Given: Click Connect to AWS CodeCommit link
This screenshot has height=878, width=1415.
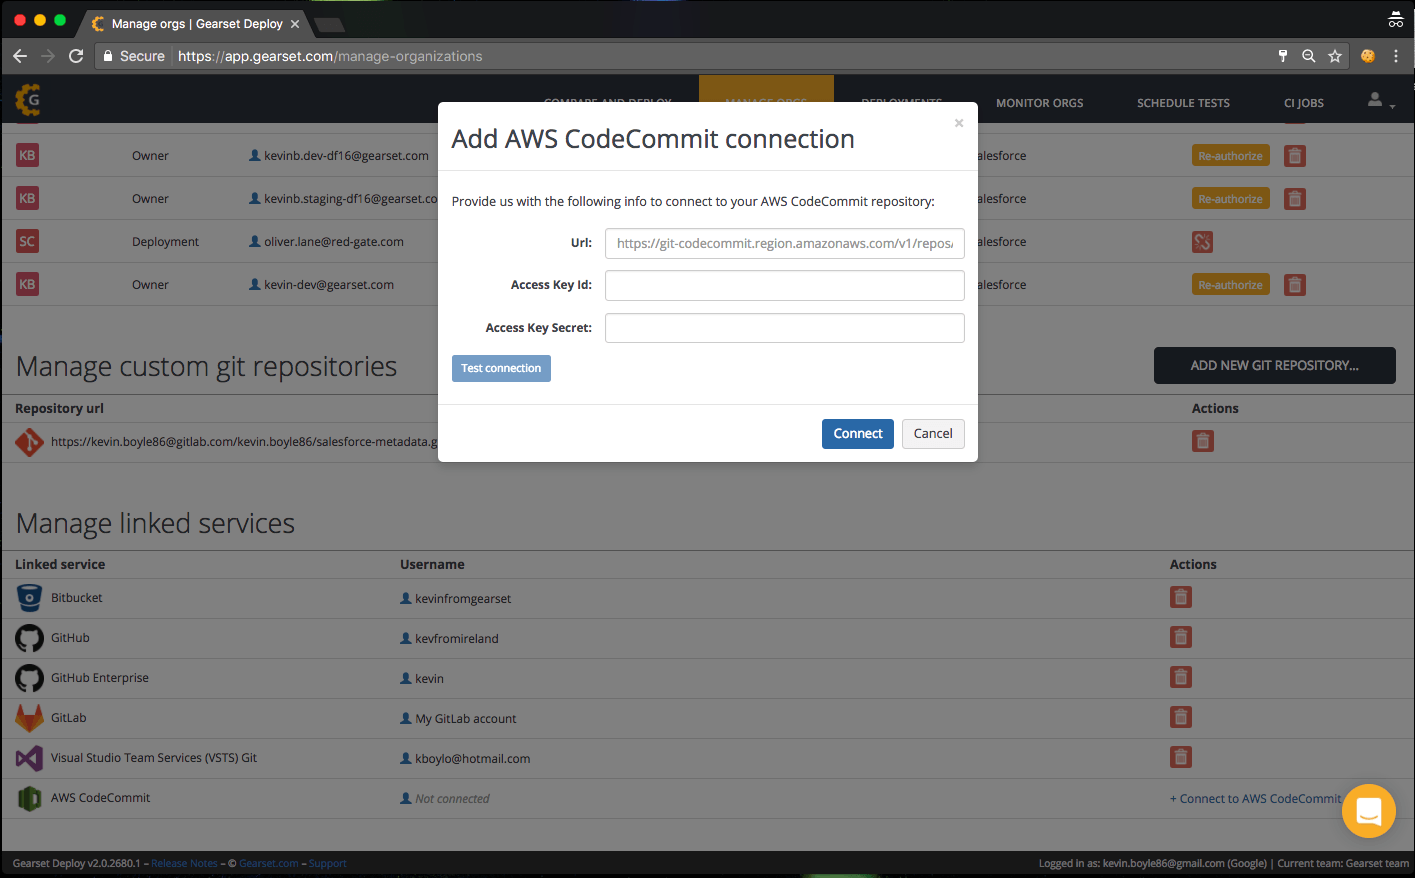Looking at the screenshot, I should coord(1256,799).
